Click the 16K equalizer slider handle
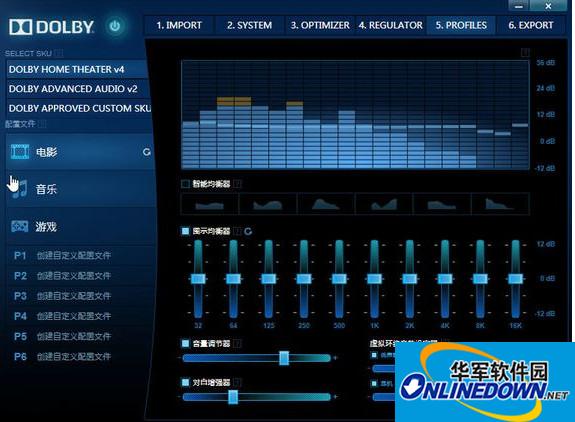The image size is (575, 422). (x=515, y=279)
